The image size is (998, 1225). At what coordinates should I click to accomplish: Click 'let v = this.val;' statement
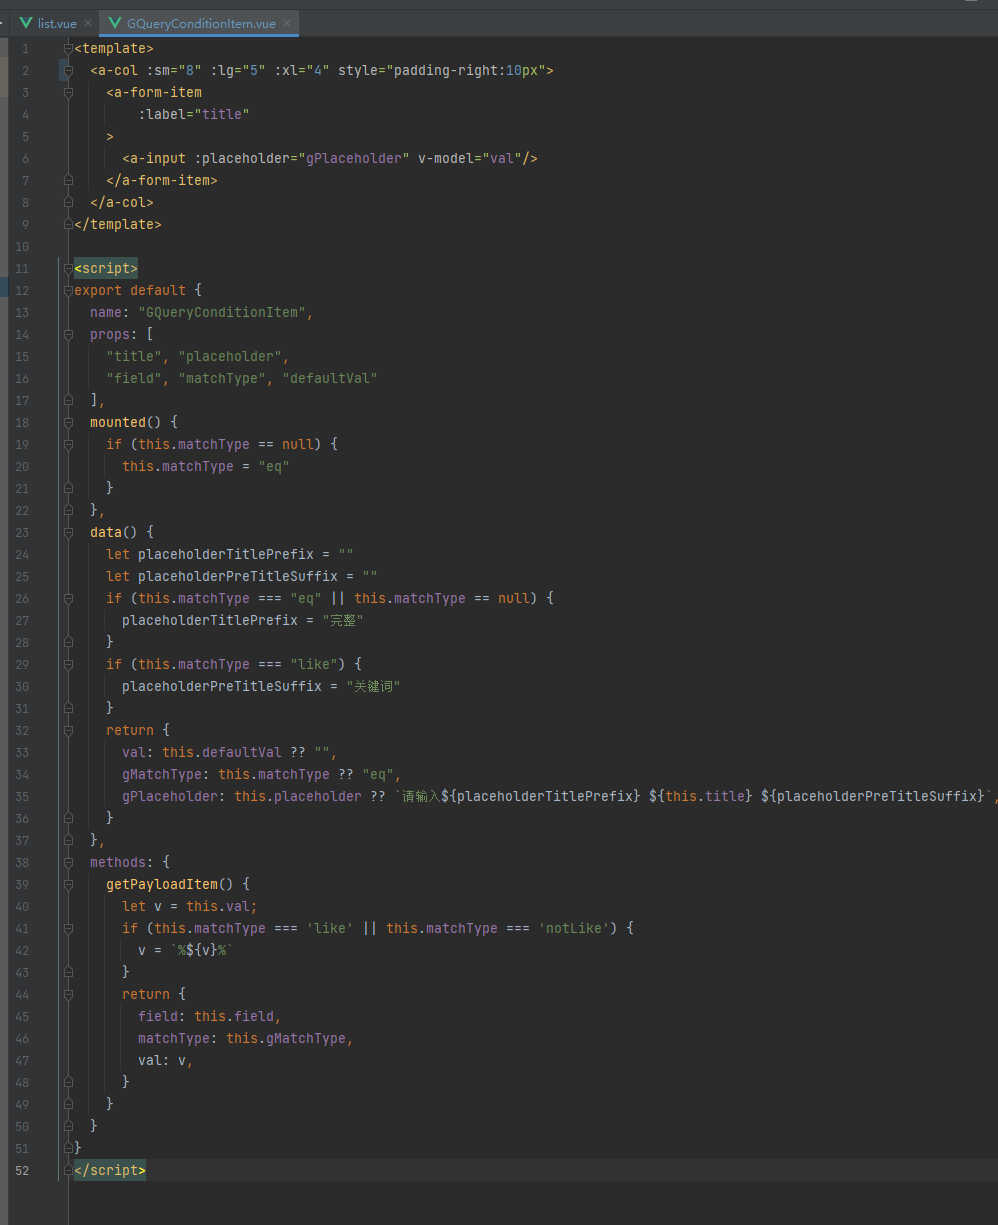pos(190,906)
